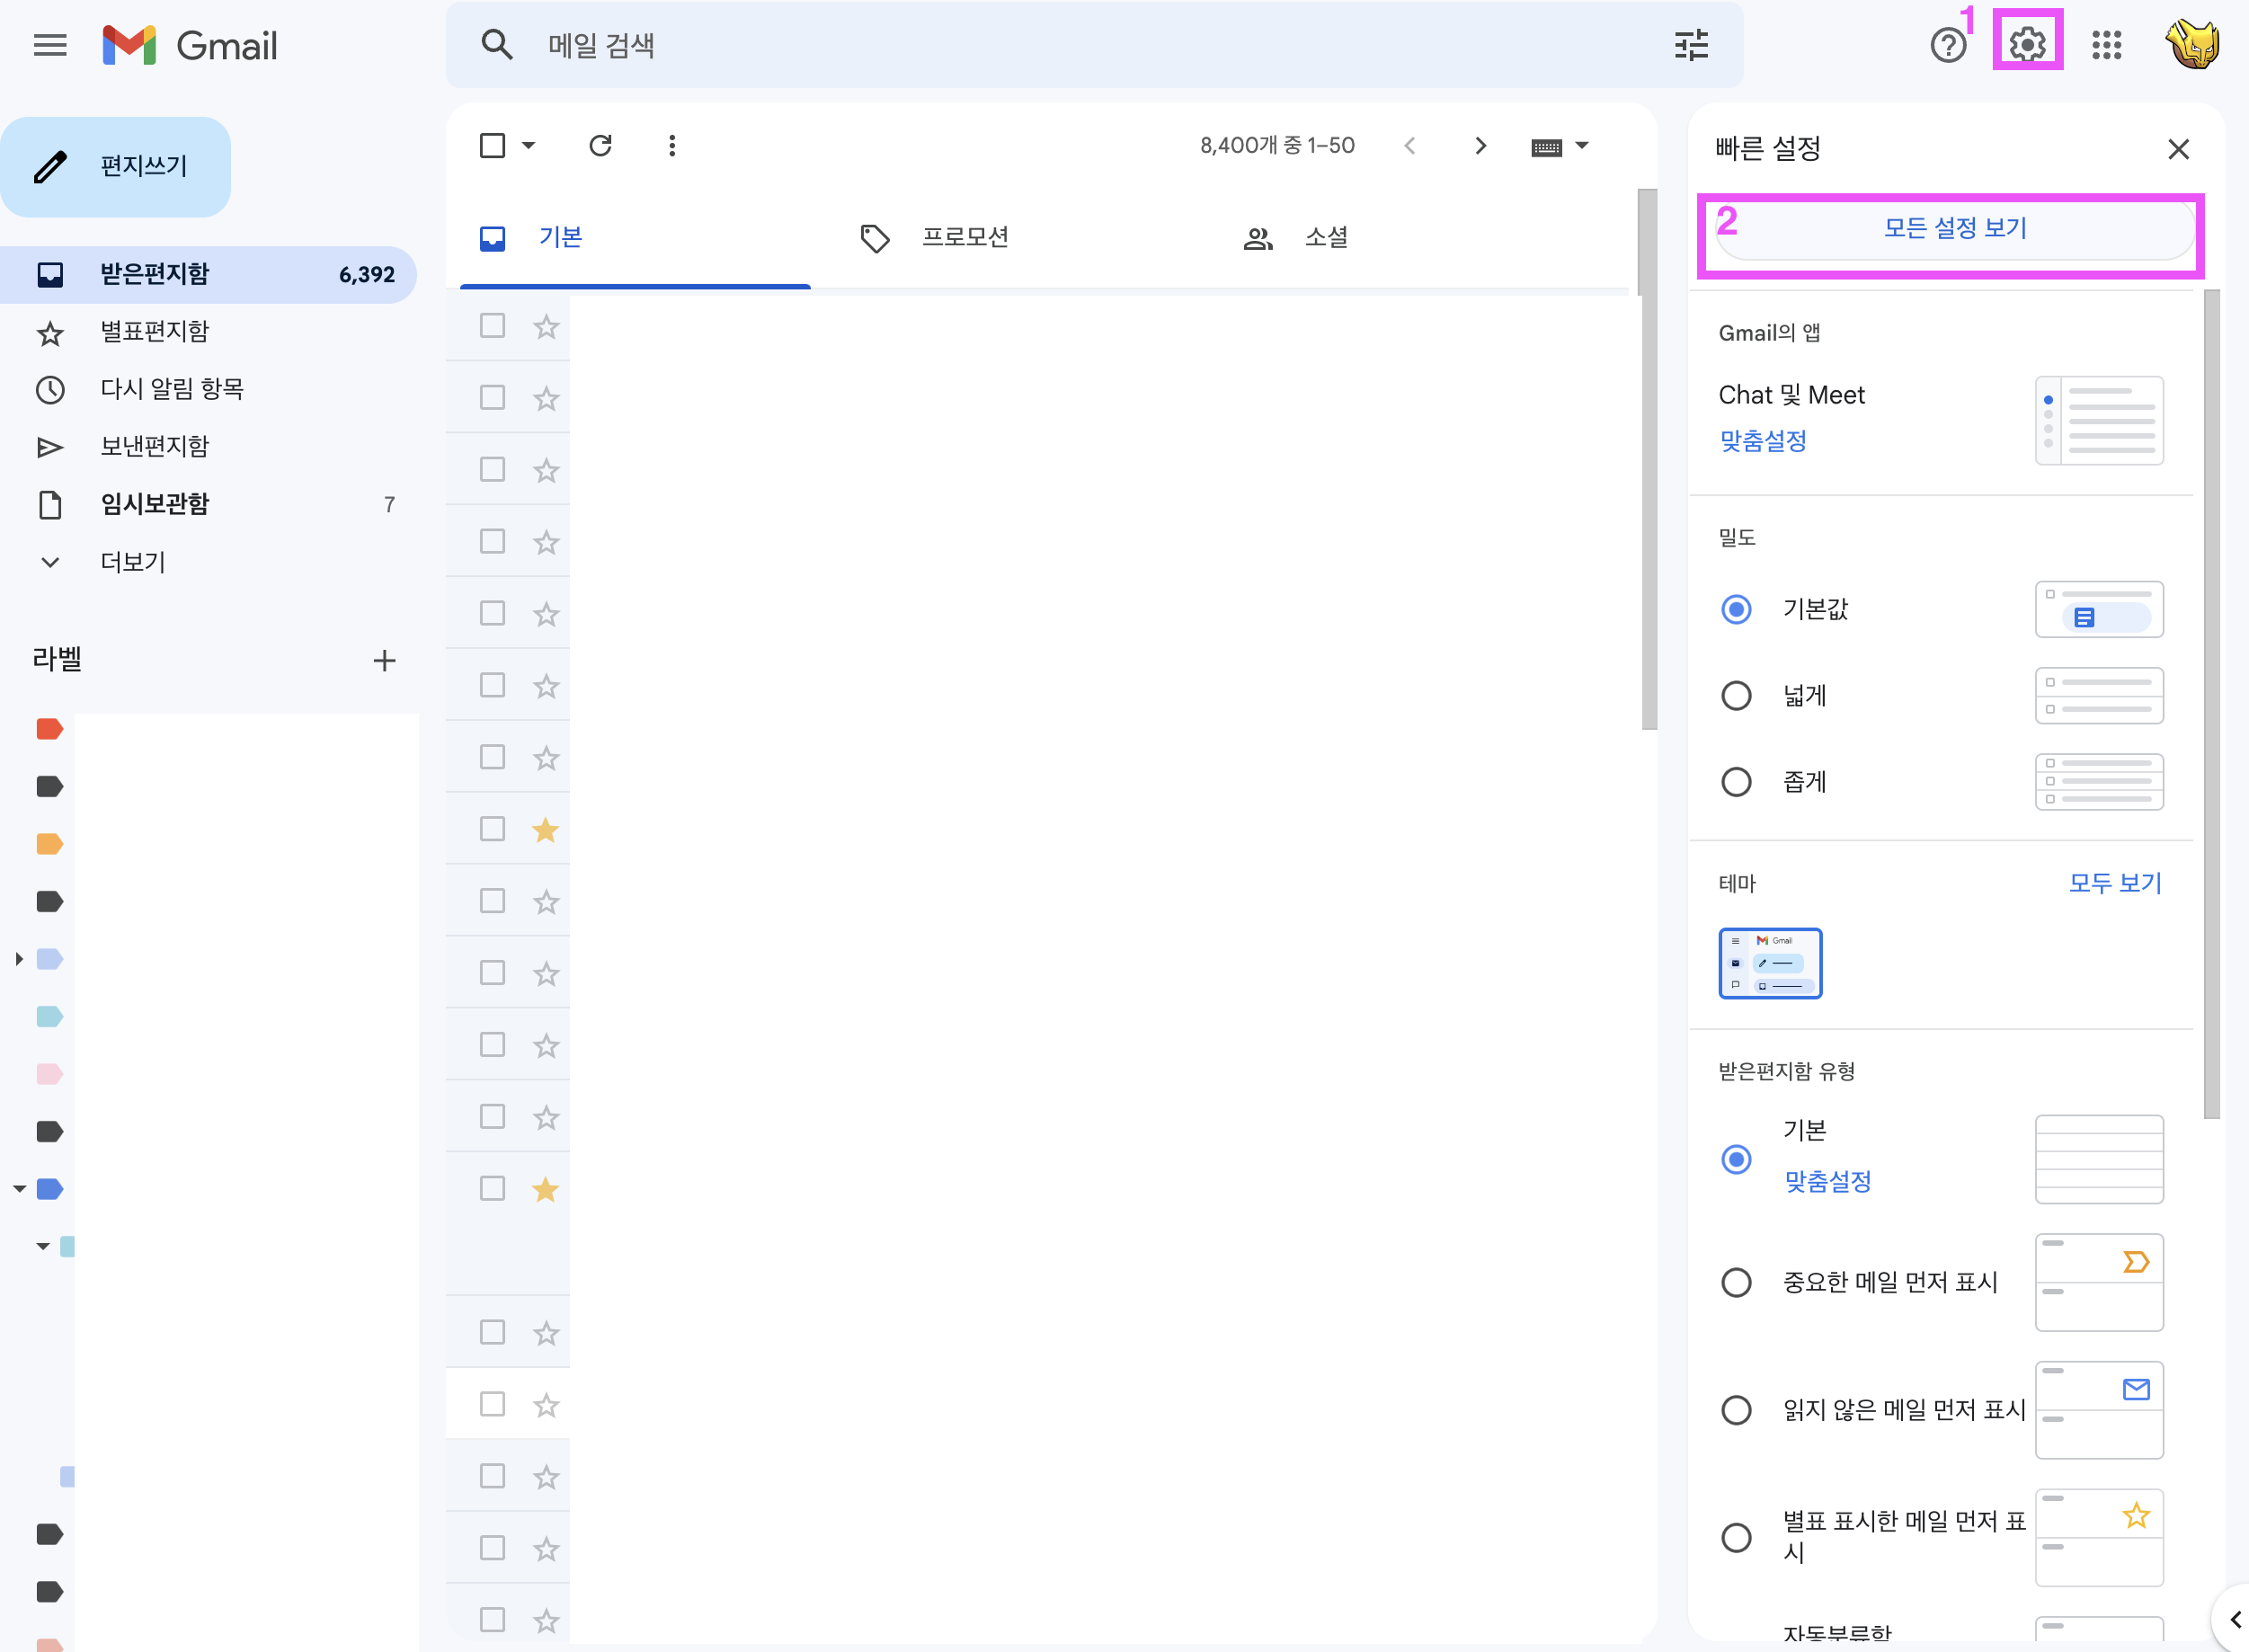This screenshot has width=2249, height=1652.
Task: Open the three-dot more actions menu
Action: click(672, 146)
